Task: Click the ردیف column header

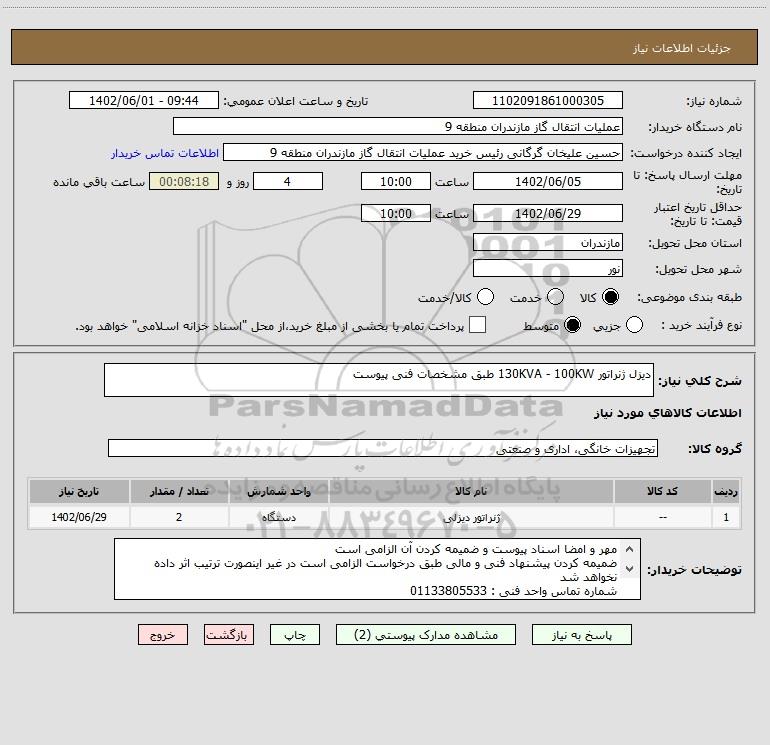Action: click(x=726, y=491)
